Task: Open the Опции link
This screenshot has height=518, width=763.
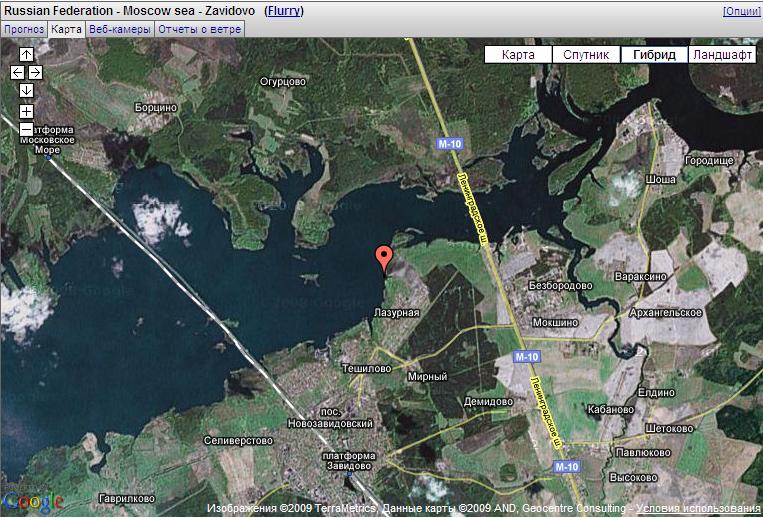Action: click(x=740, y=11)
